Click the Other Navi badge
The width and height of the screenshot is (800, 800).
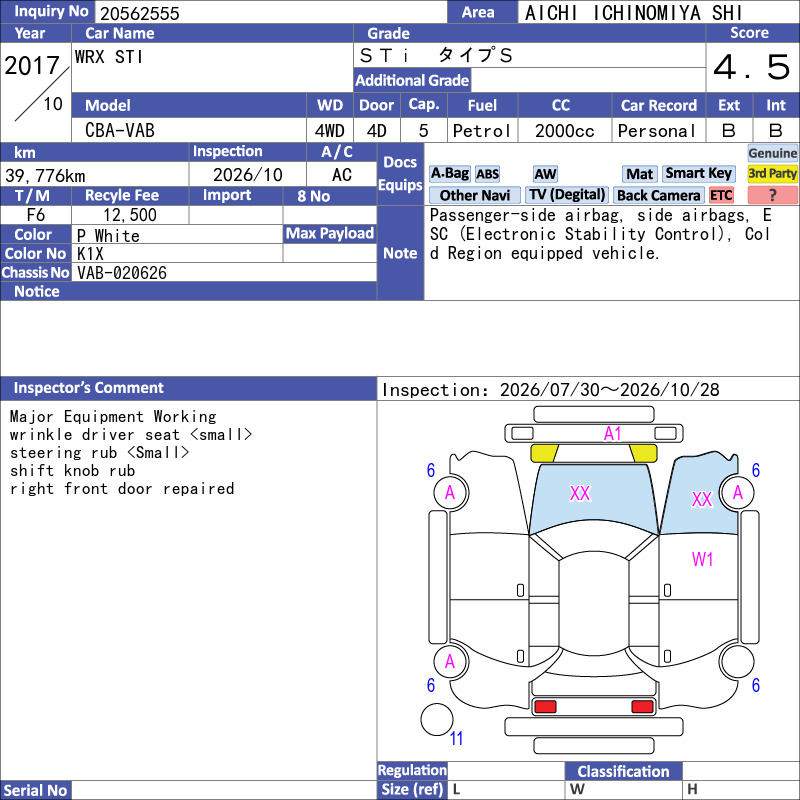[x=474, y=195]
